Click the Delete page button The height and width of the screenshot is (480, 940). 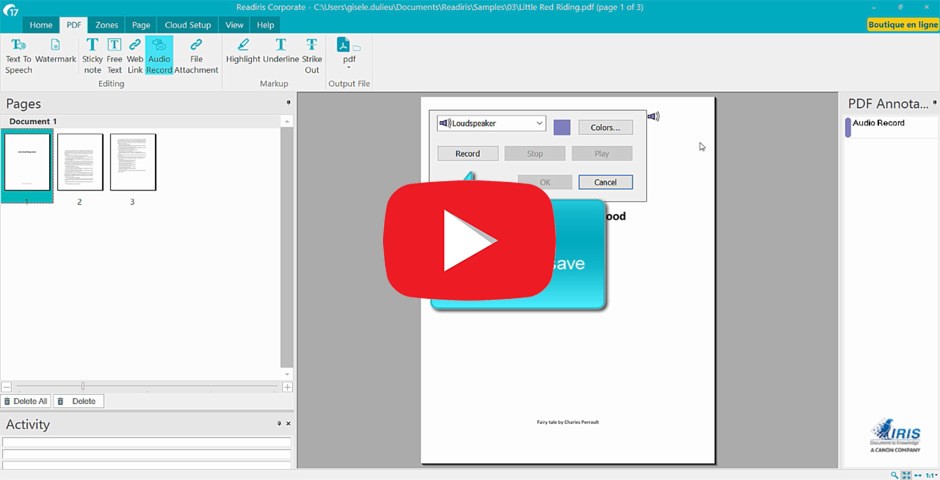coord(79,401)
